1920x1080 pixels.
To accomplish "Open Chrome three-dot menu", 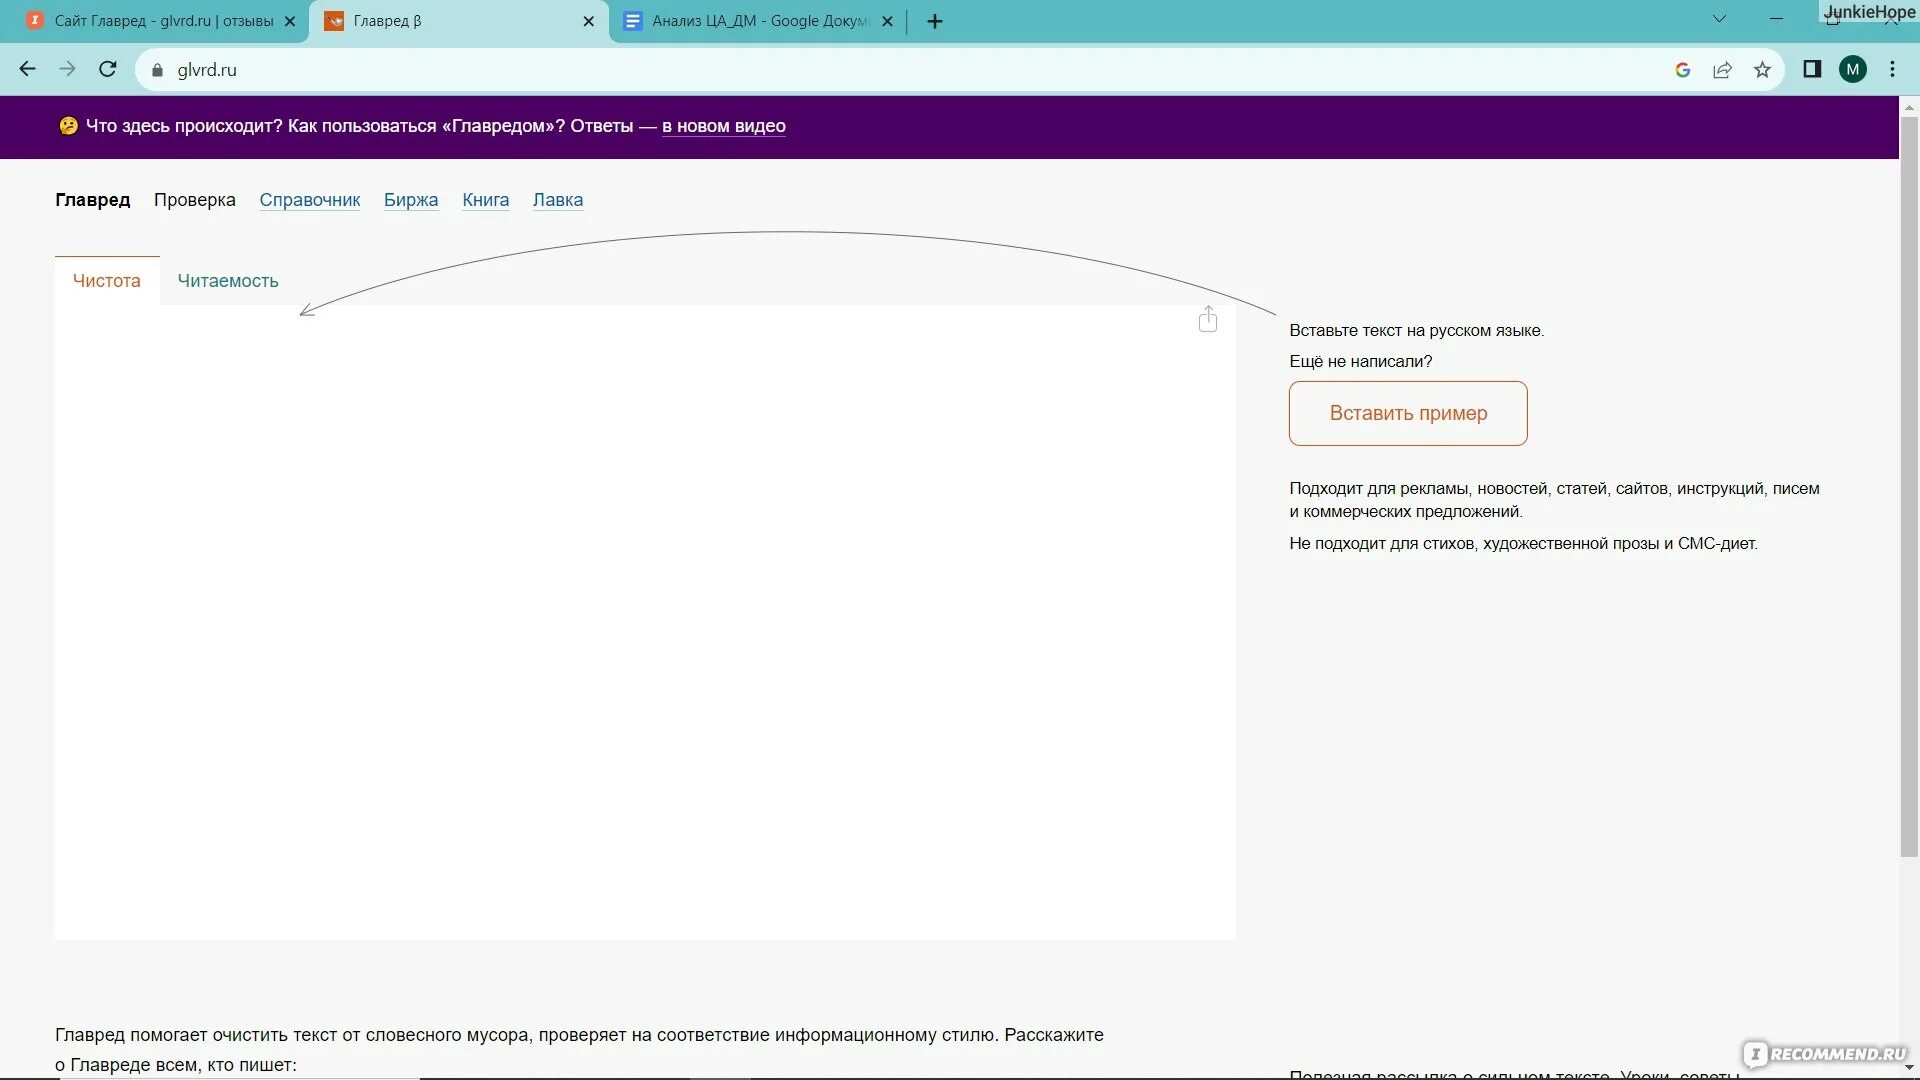I will point(1892,69).
